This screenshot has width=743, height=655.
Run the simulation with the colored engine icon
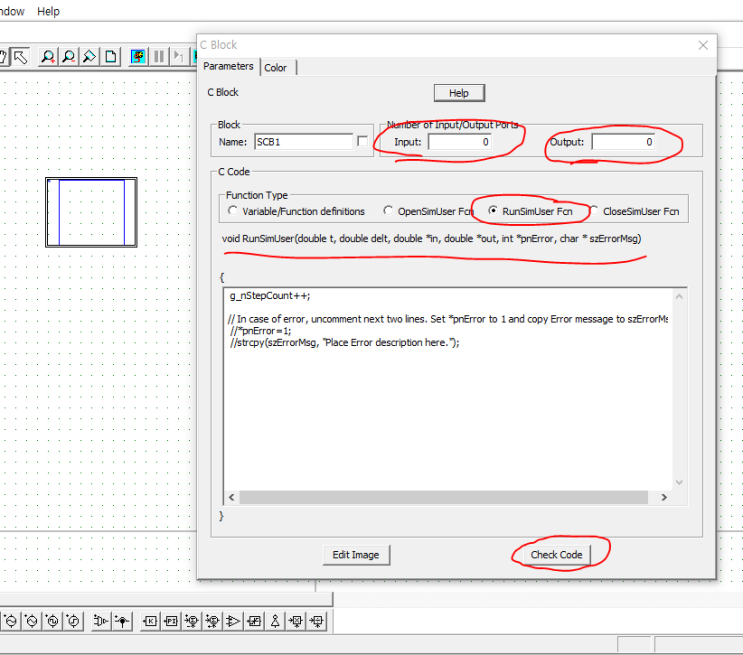[x=138, y=57]
